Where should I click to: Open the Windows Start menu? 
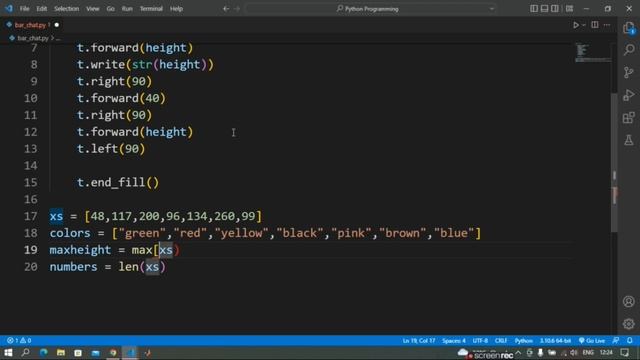pos(8,353)
